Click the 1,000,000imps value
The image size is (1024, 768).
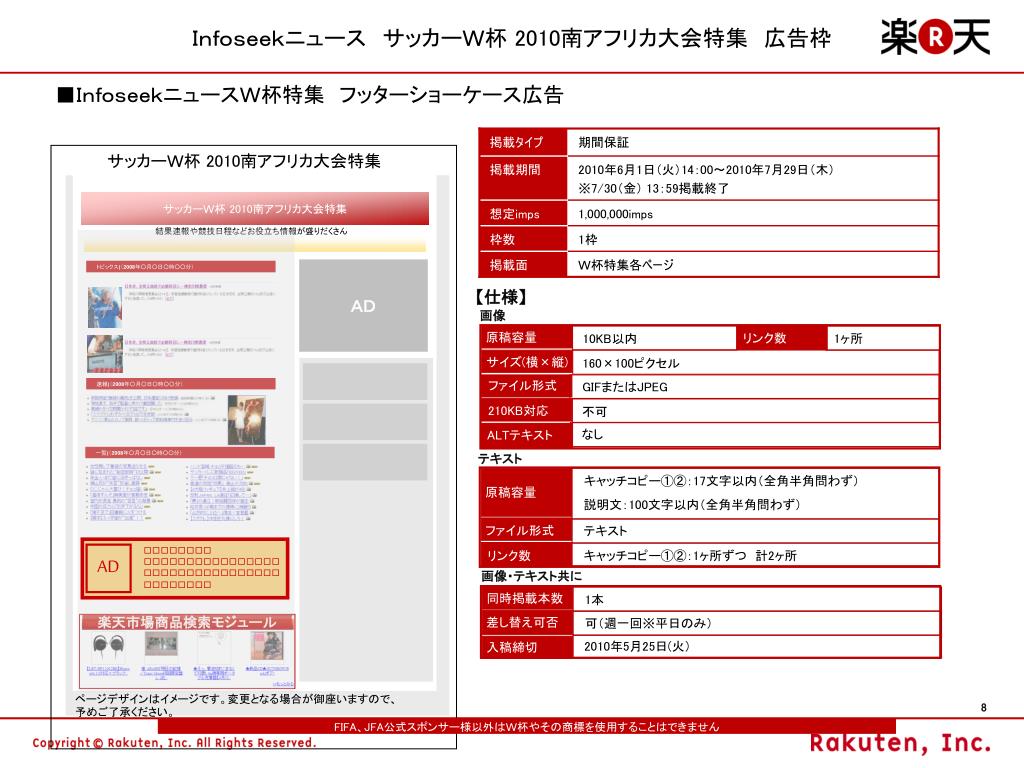pyautogui.click(x=615, y=214)
